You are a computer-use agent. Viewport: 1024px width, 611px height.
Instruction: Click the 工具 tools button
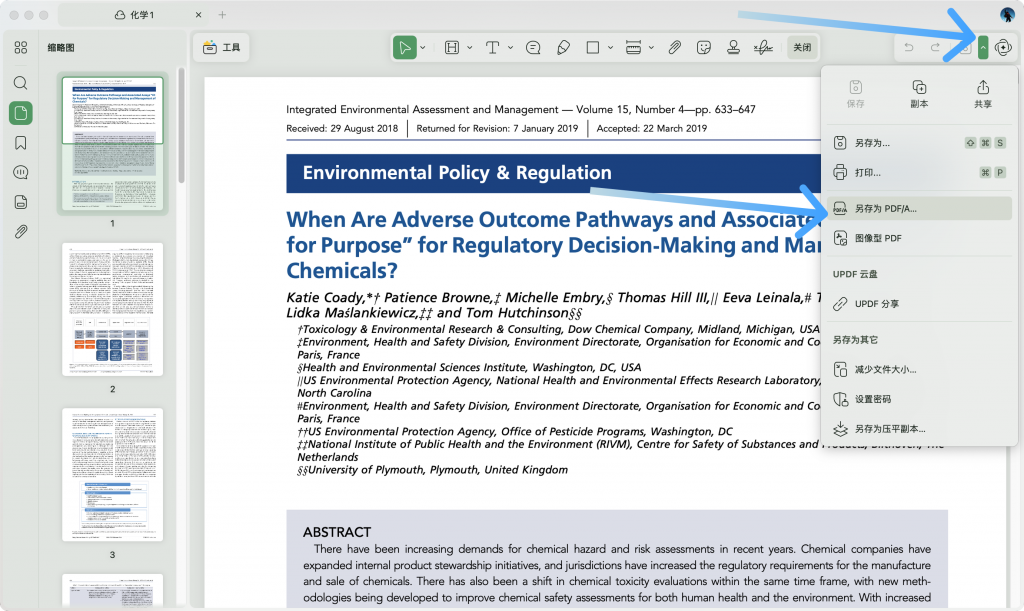(x=221, y=48)
